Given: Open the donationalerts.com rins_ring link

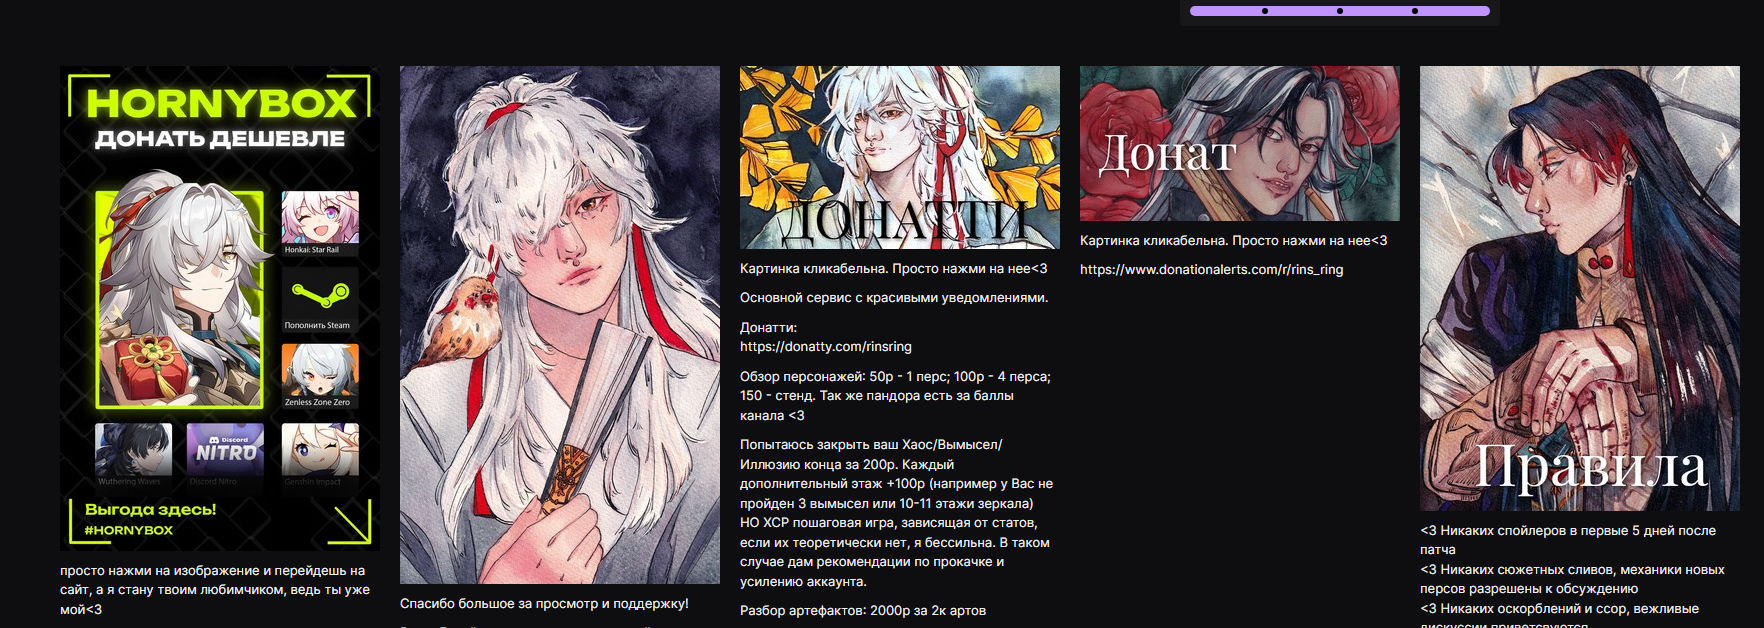Looking at the screenshot, I should tap(1211, 270).
